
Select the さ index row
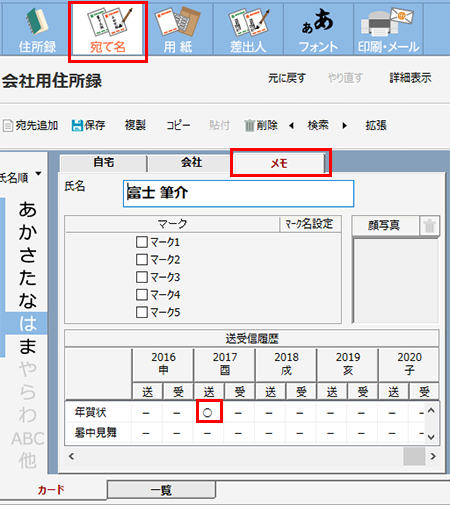click(27, 255)
